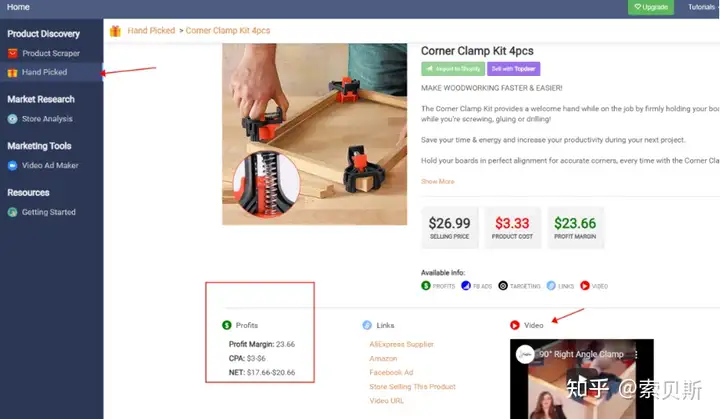This screenshot has width=720, height=419.
Task: Open the Getting Started icon
Action: pos(12,212)
